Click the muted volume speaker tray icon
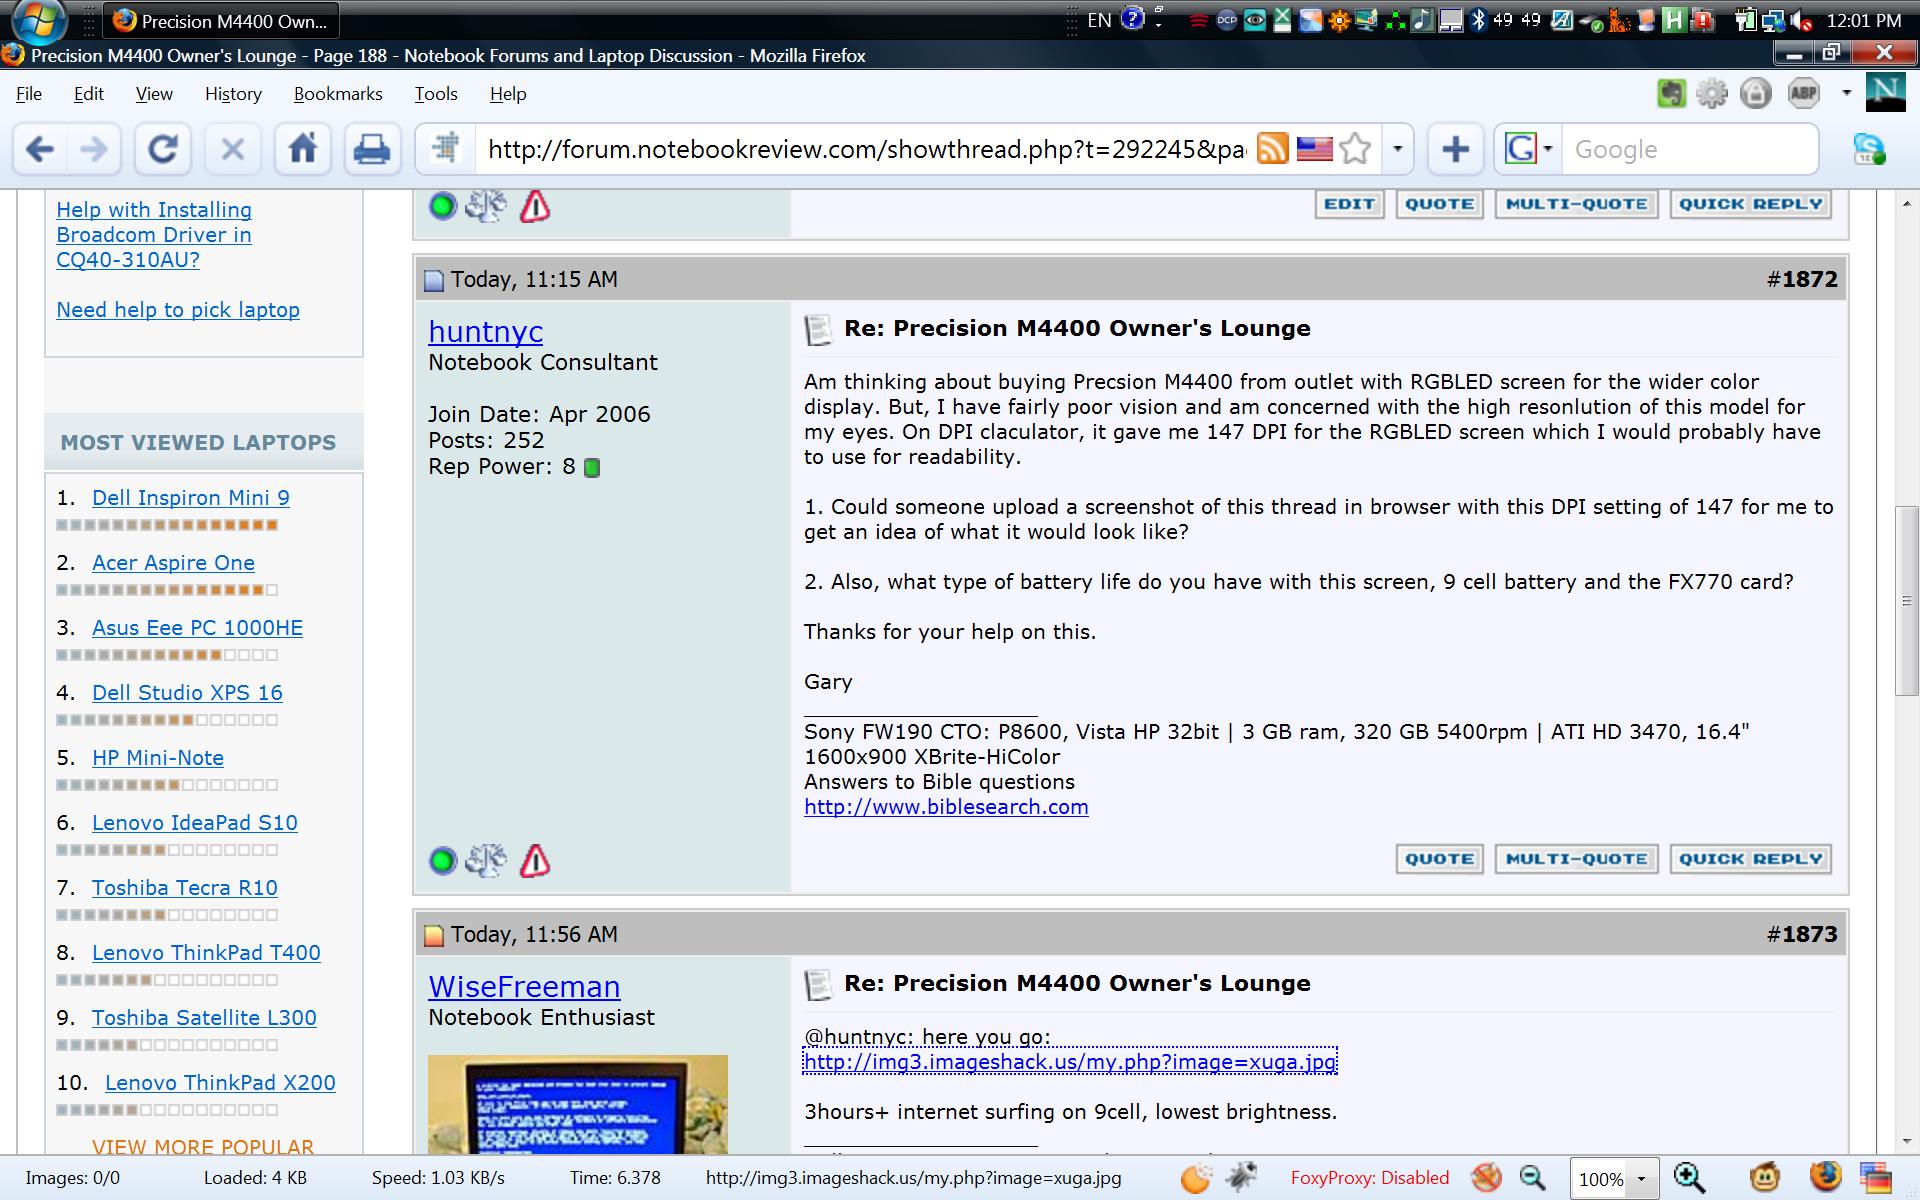 1802,20
